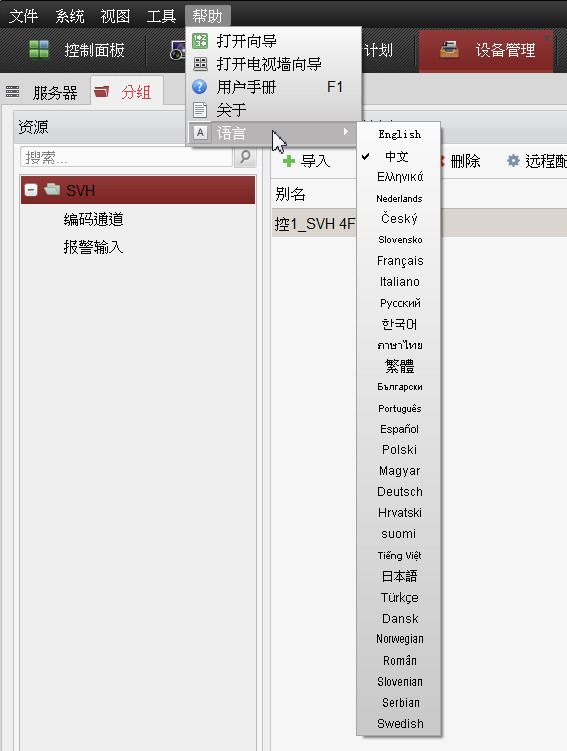
Task: Click the 设备管理 device icon
Action: [x=449, y=49]
